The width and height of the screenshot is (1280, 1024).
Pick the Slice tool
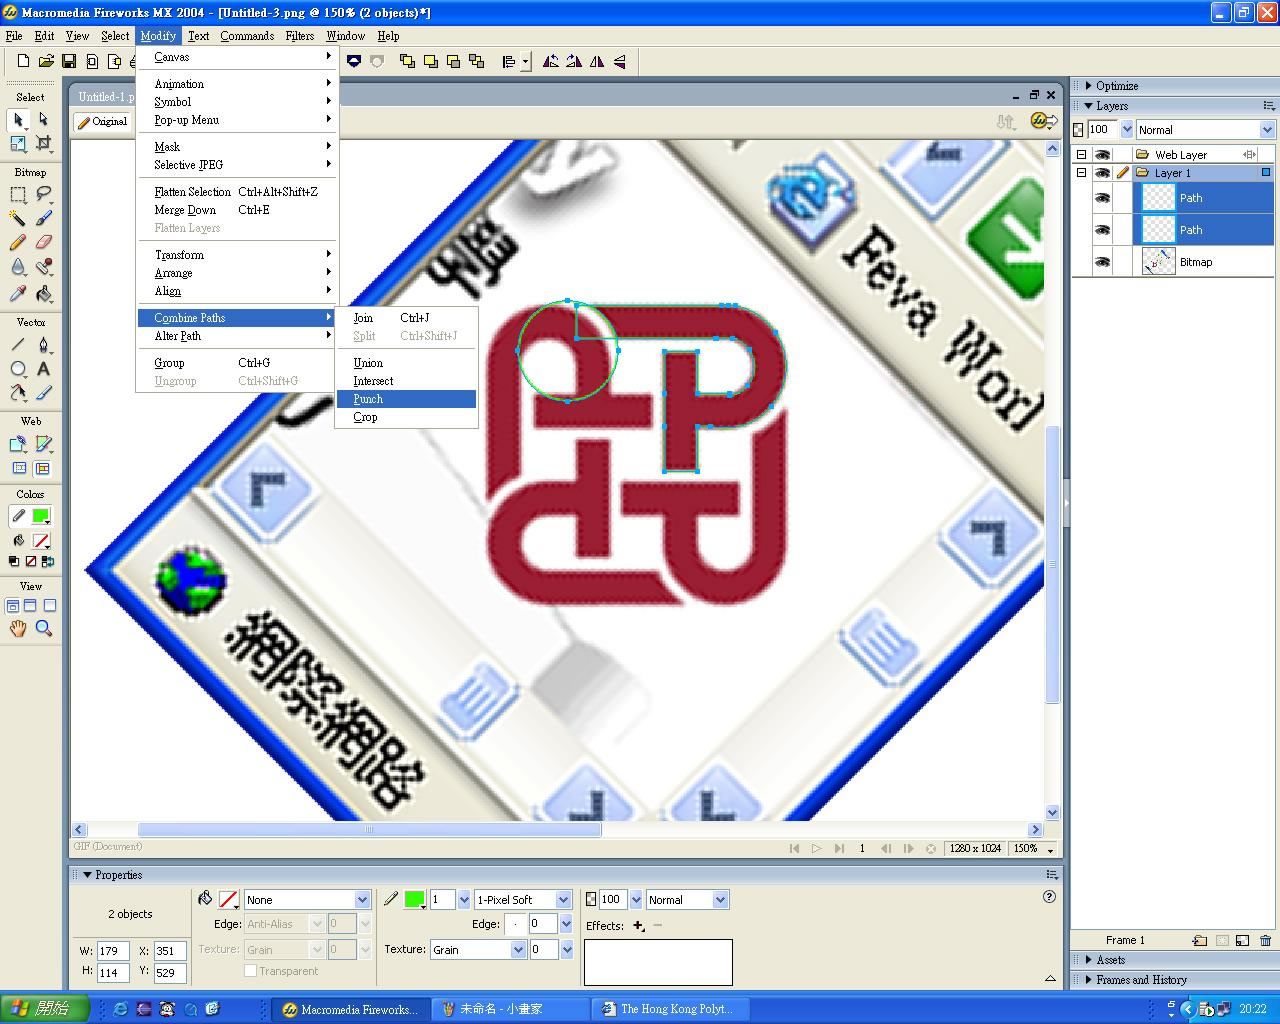click(43, 444)
